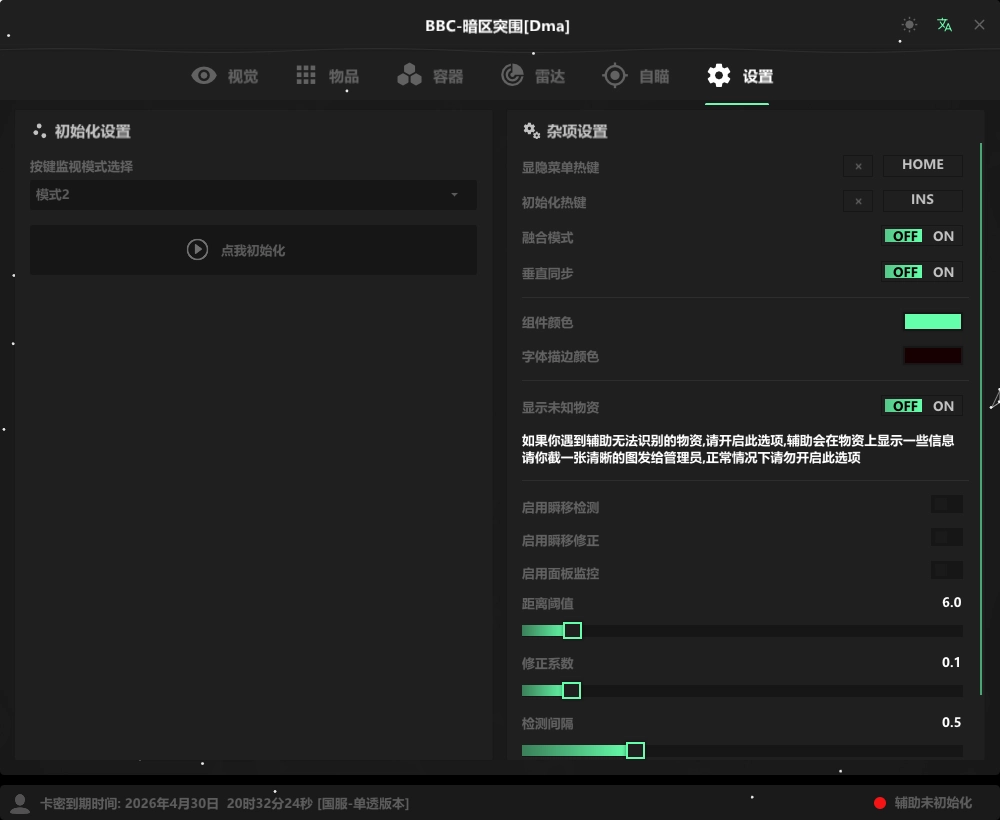This screenshot has width=1000, height=820.
Task: Click the 距离阈值 slider handle
Action: [x=572, y=631]
